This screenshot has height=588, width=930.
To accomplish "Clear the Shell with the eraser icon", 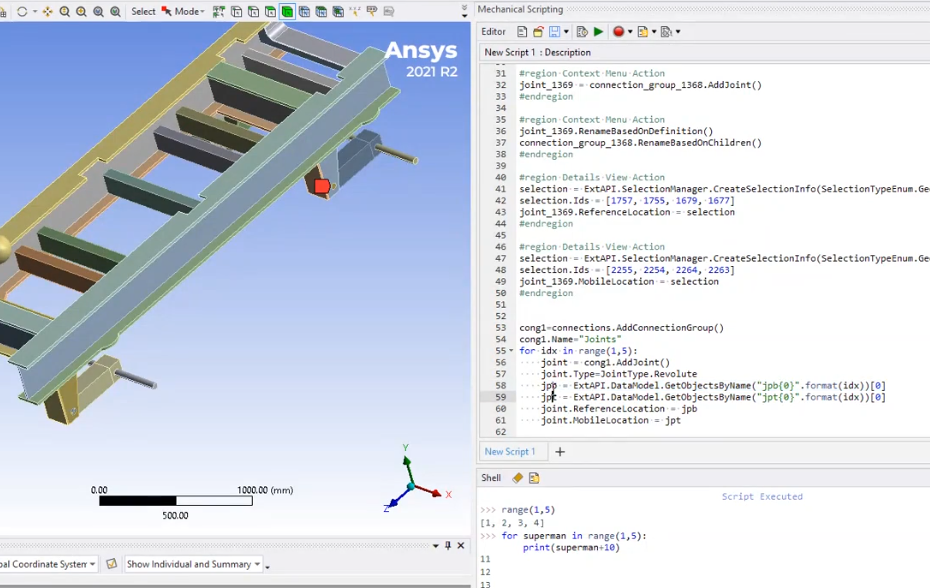I will pyautogui.click(x=517, y=478).
